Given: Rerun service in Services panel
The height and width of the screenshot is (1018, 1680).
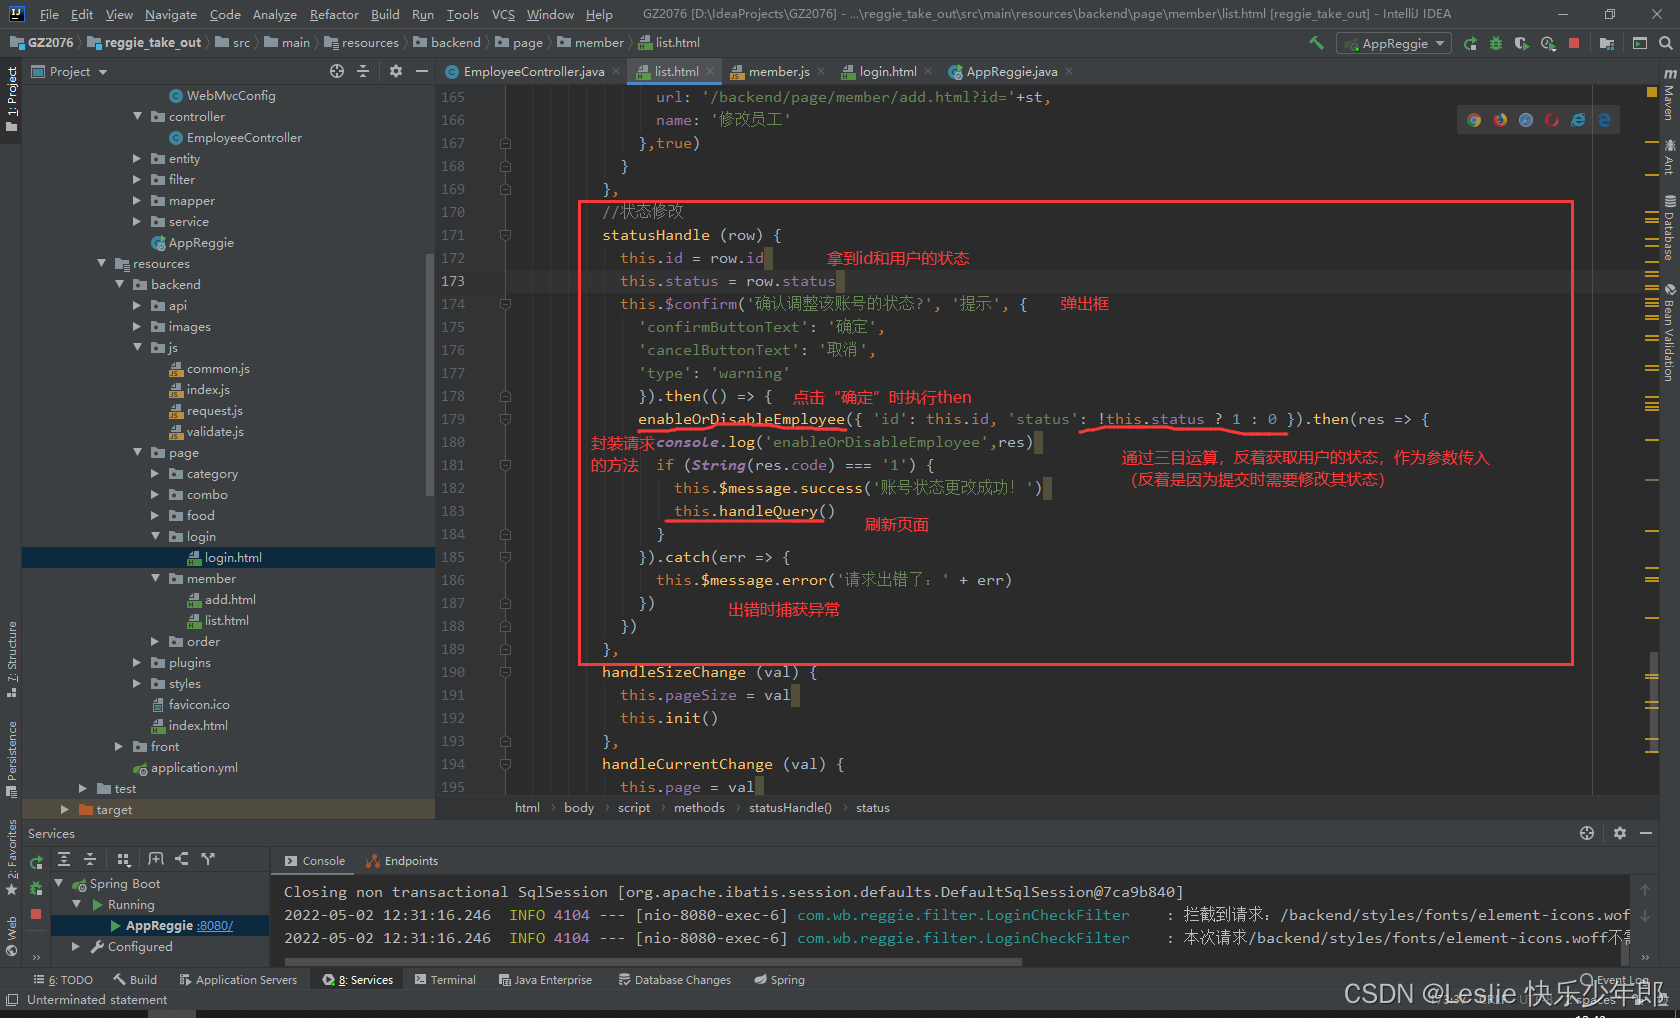Looking at the screenshot, I should coord(36,862).
